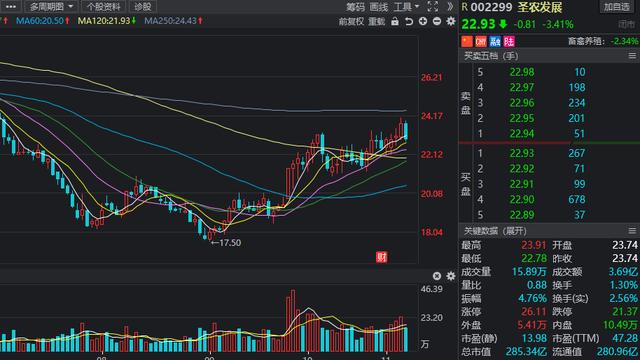
Task: Zoom in chart with plus icon
Action: click(x=423, y=21)
